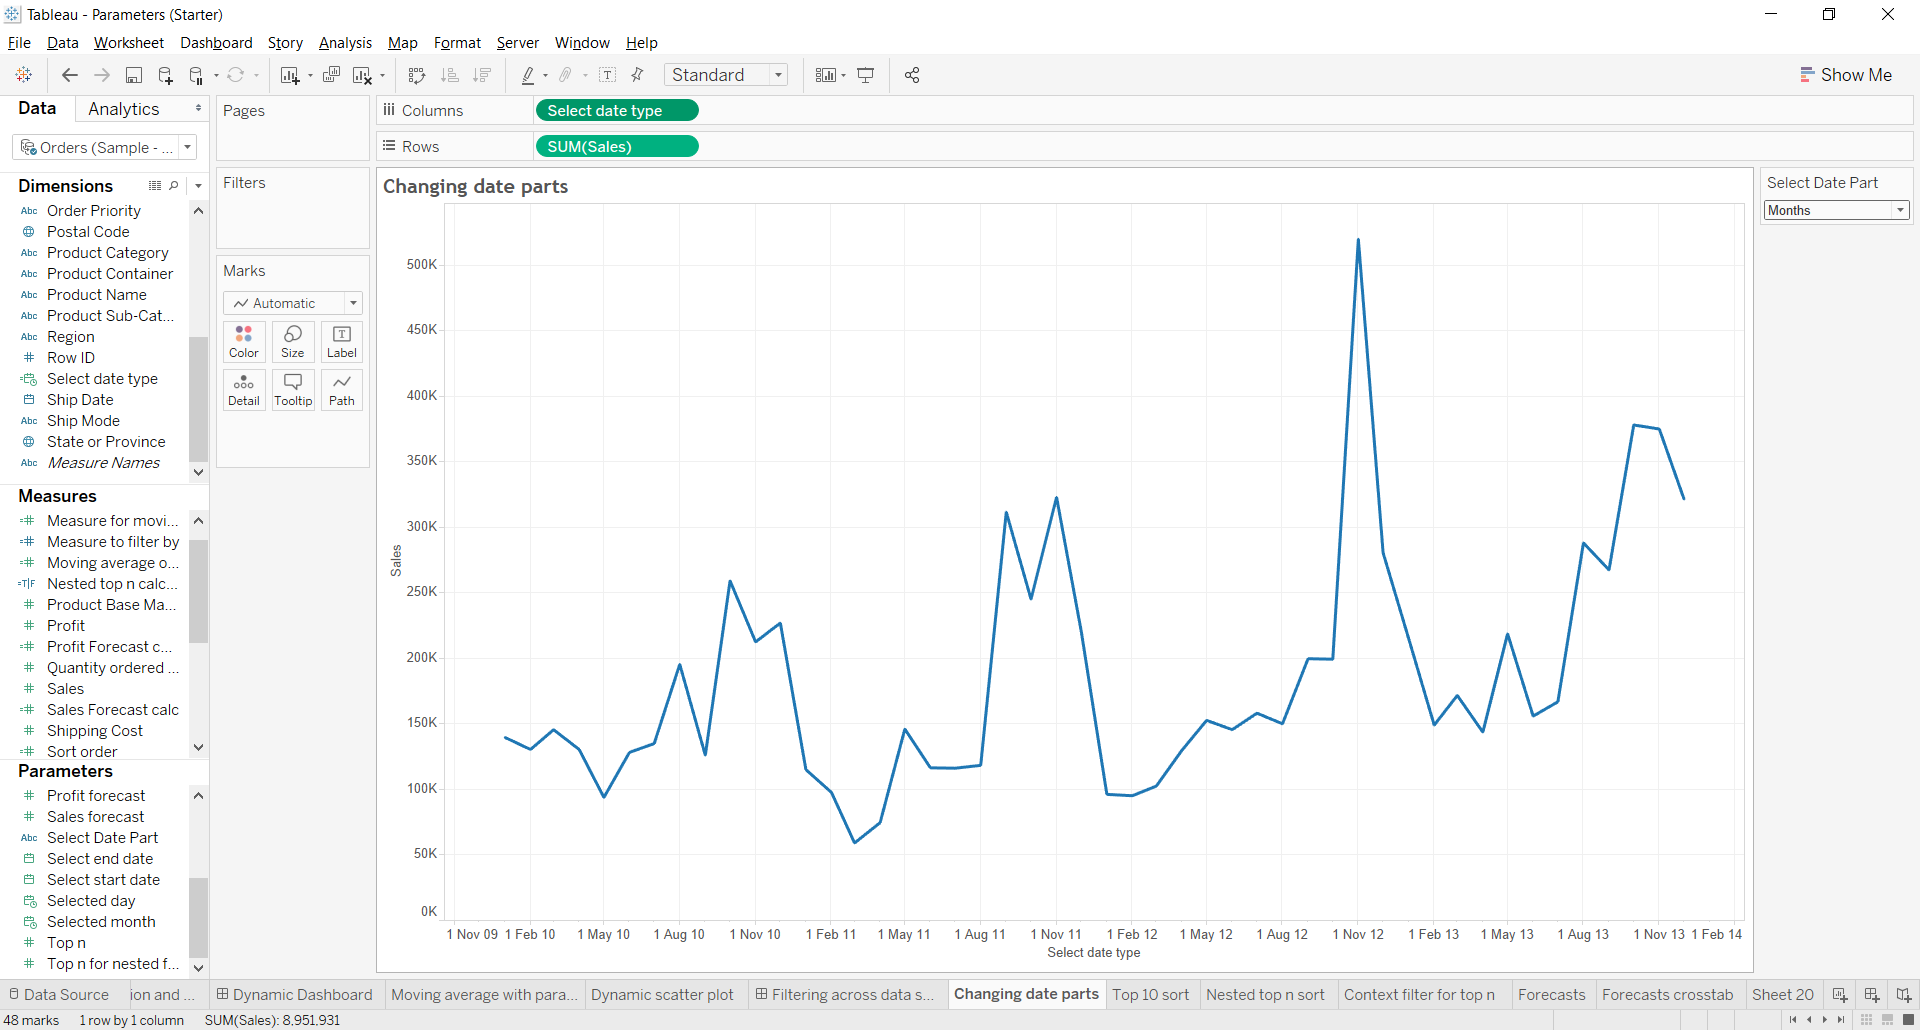Open the Dynamic Dashboard sheet tab
This screenshot has width=1920, height=1030.
click(295, 995)
